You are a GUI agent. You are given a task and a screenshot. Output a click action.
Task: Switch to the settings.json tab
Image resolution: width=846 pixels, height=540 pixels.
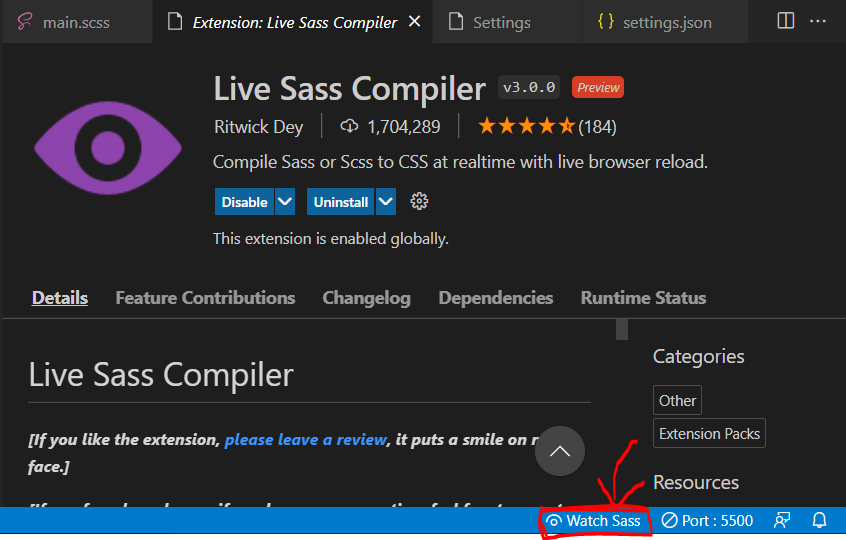tap(665, 22)
